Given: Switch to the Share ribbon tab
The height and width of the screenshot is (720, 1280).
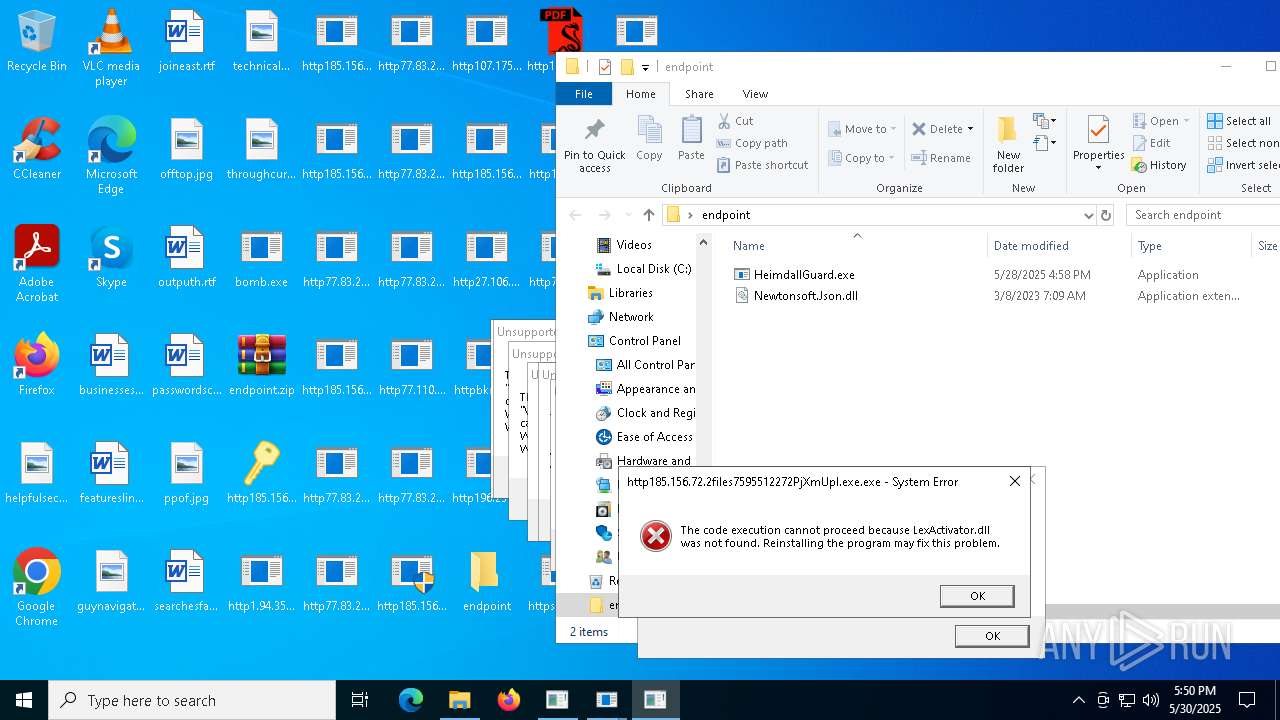Looking at the screenshot, I should [x=699, y=94].
